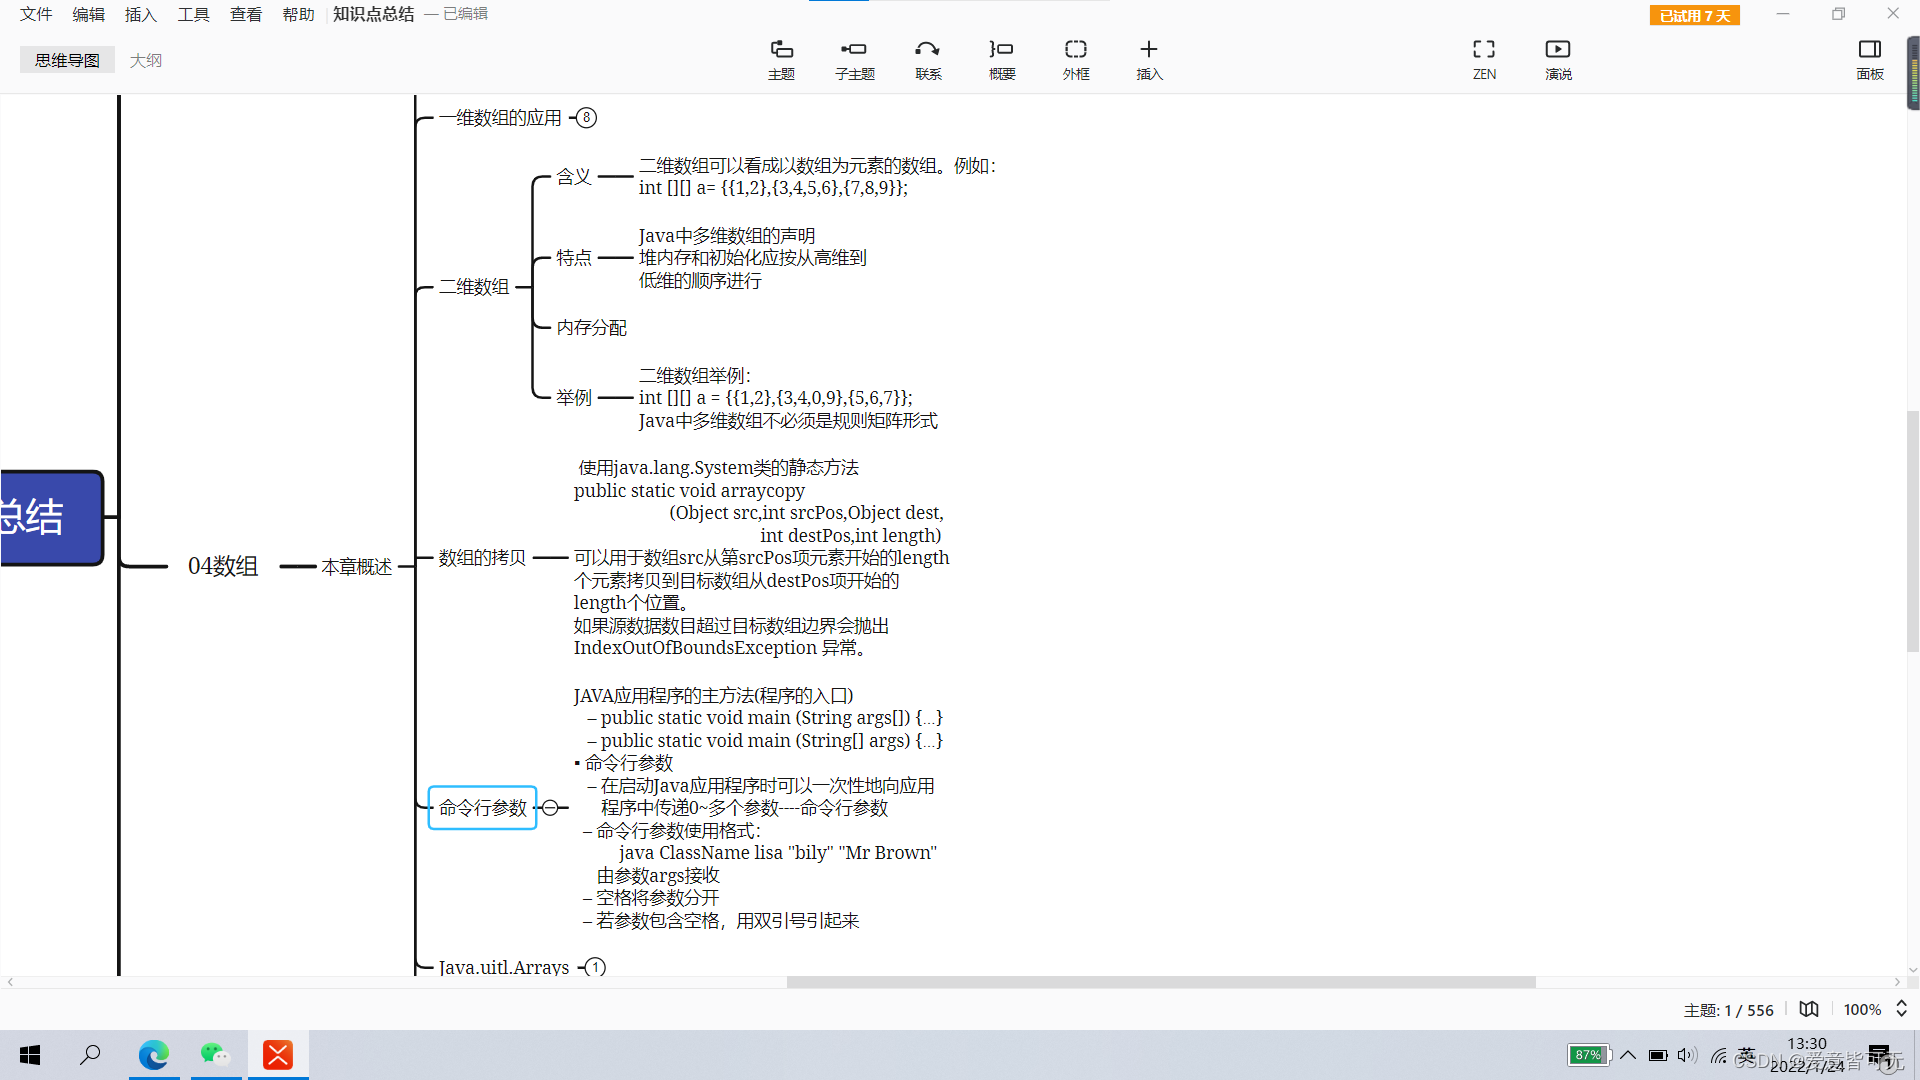Select the 04数组 topic
The width and height of the screenshot is (1920, 1080).
tap(223, 566)
